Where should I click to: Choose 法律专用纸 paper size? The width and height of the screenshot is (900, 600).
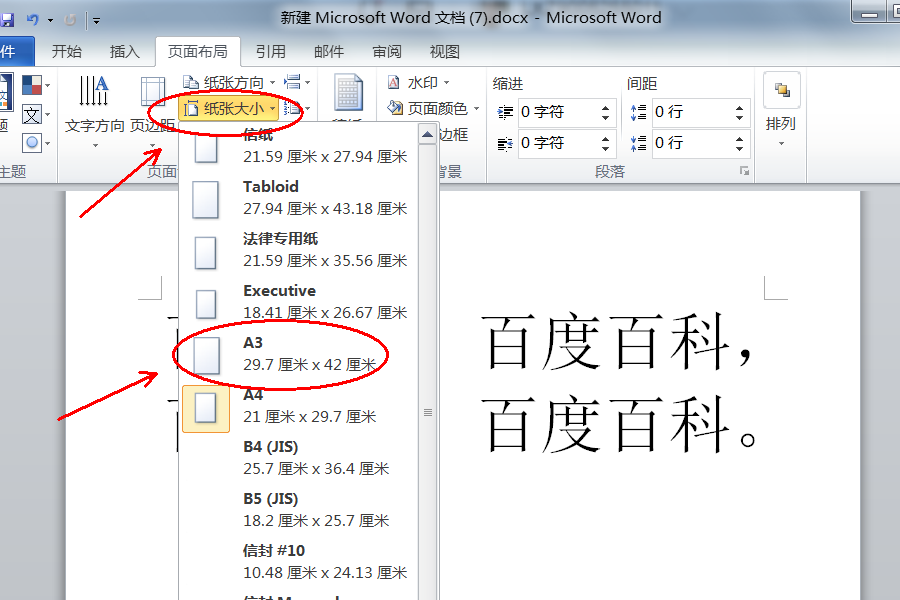300,250
